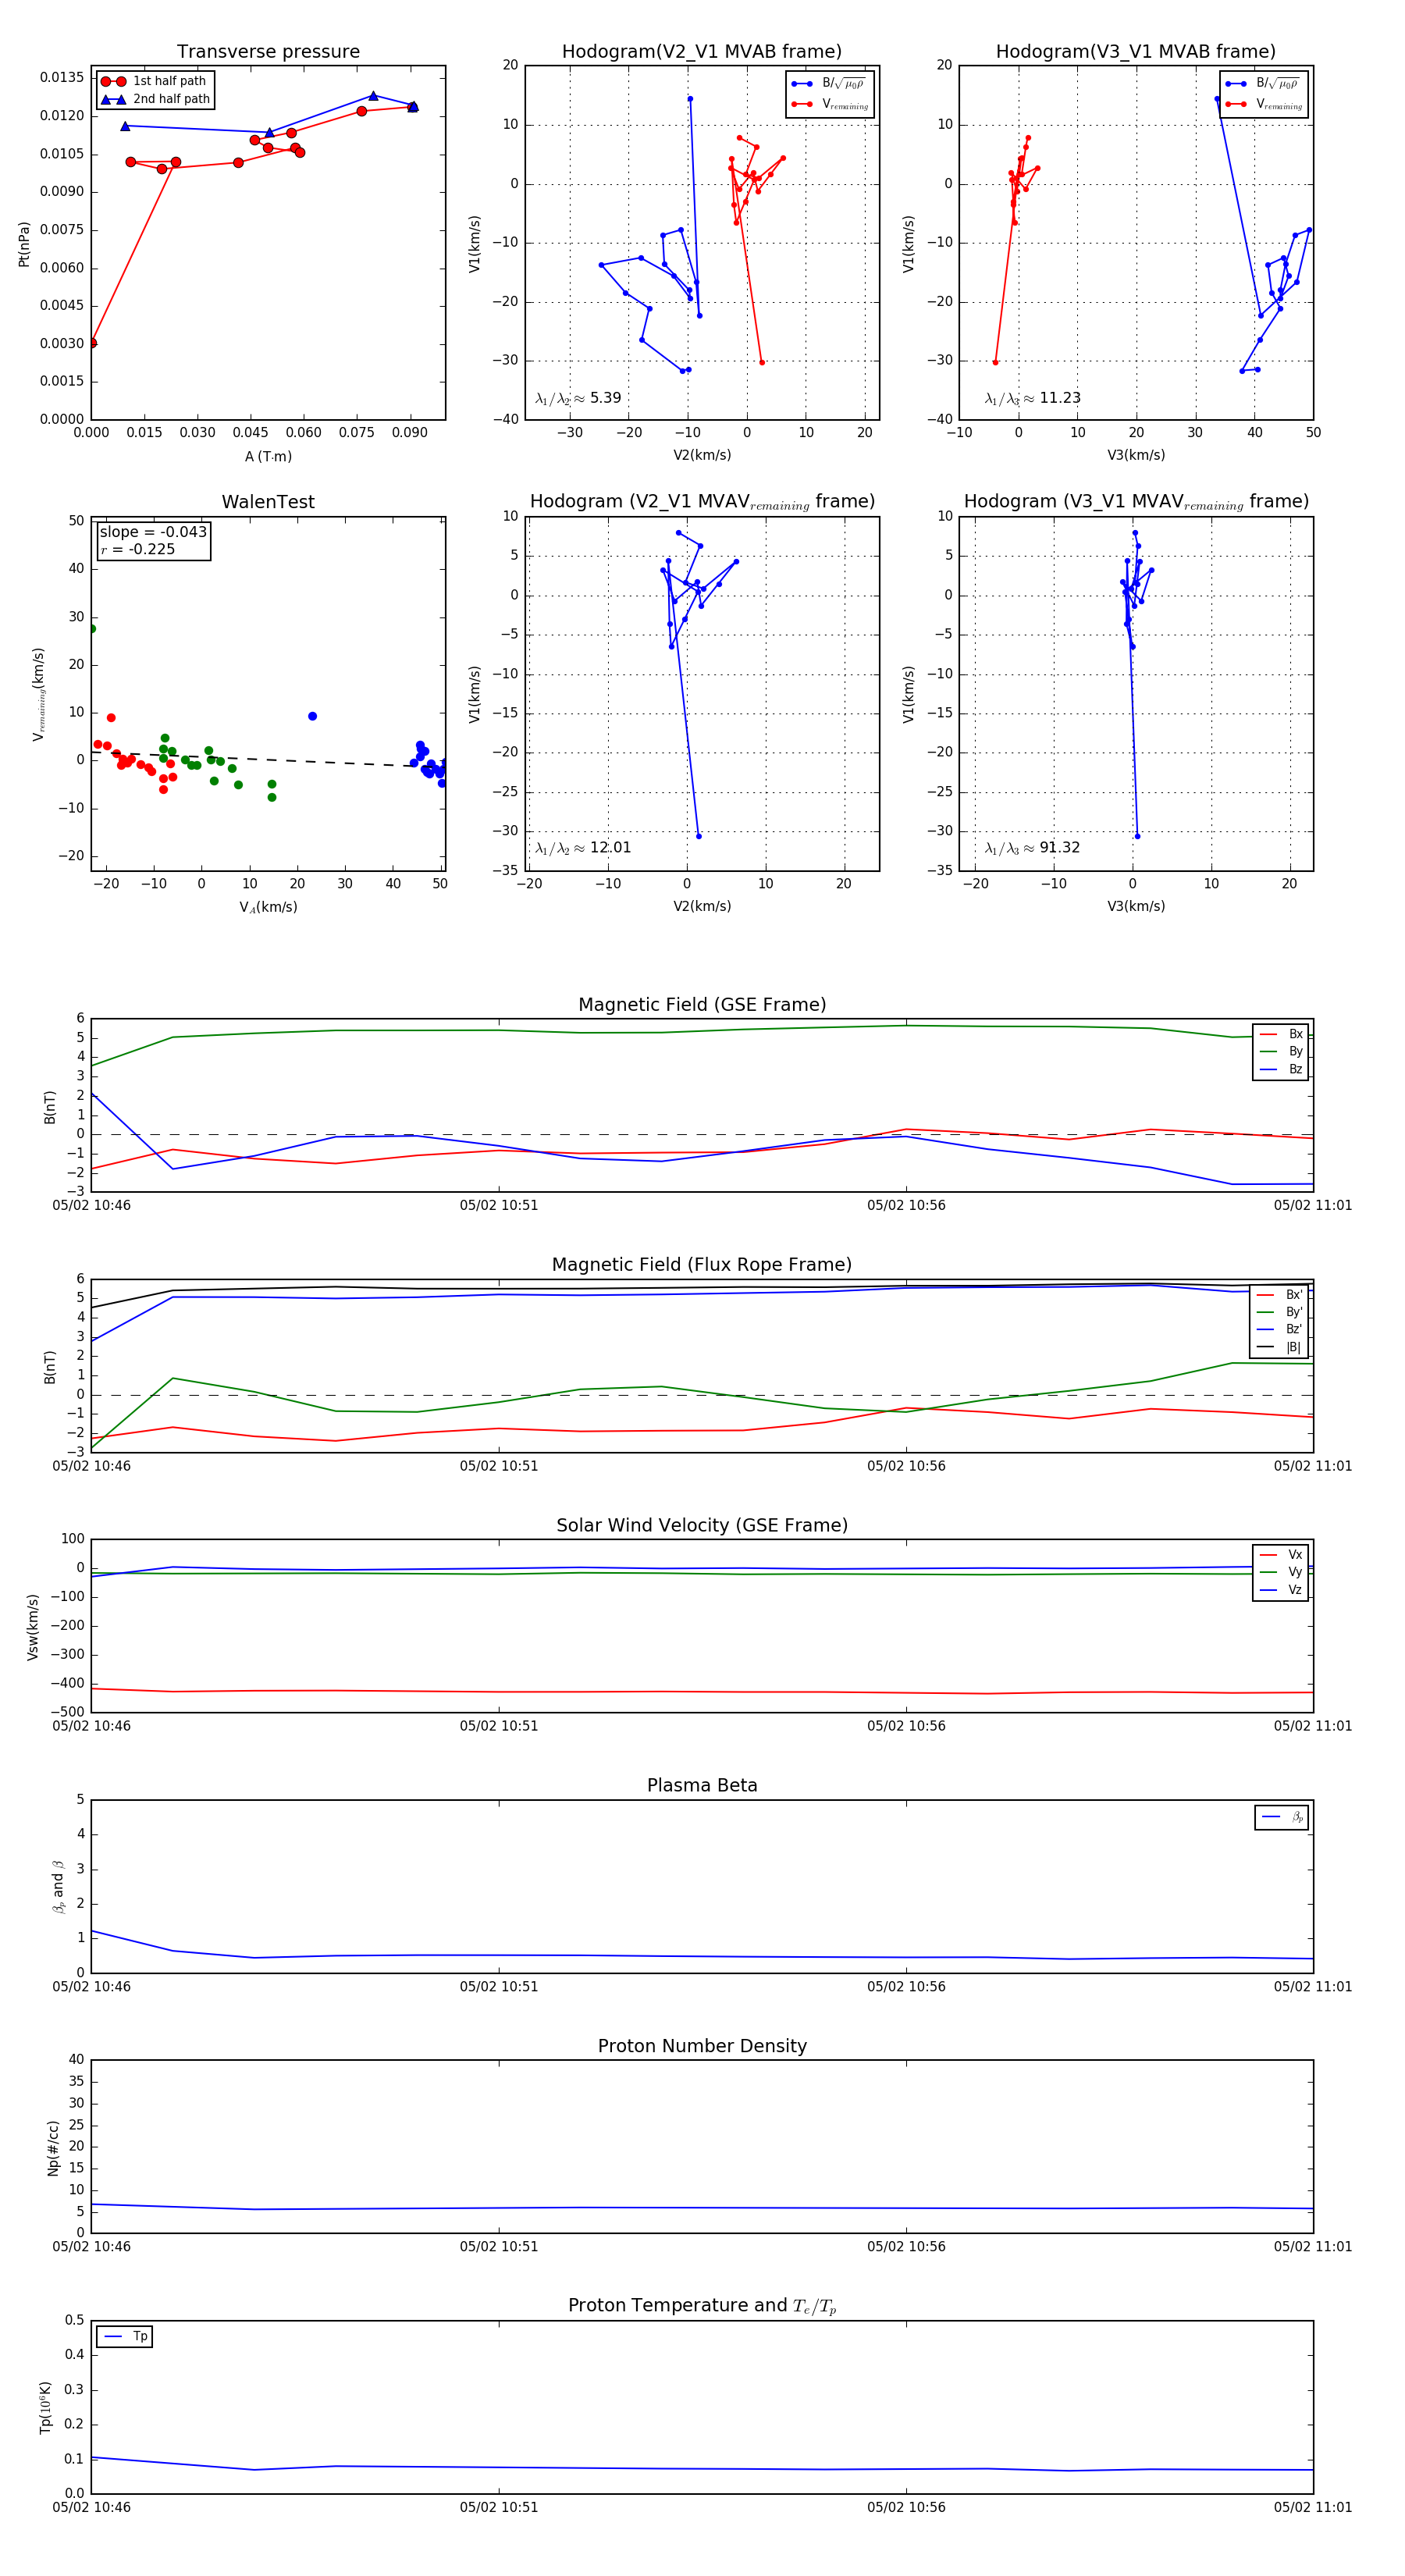Click the "V2(km/s)" x-axis label under V2_V1 MVAV hodogram
Image resolution: width=1405 pixels, height=2576 pixels.
(x=702, y=907)
